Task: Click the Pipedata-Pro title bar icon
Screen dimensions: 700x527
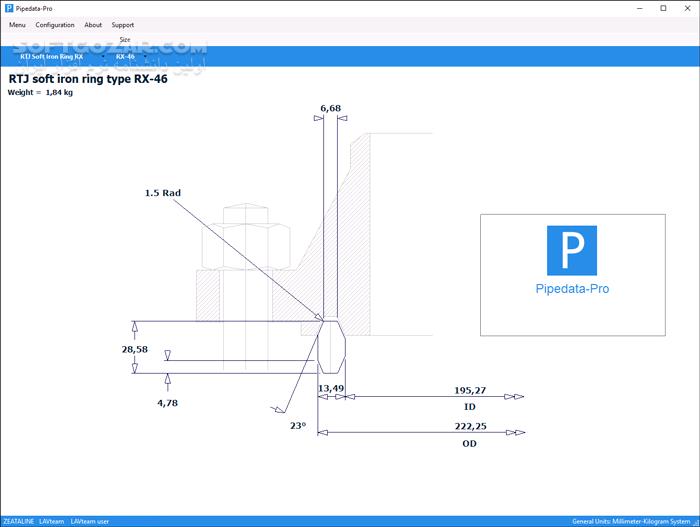Action: [x=9, y=8]
